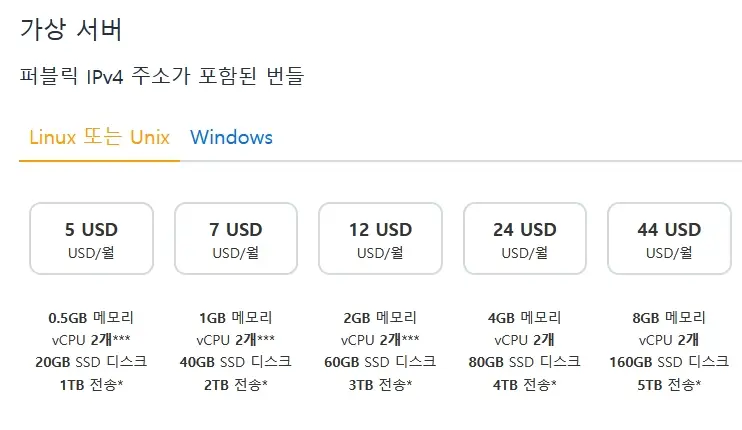
Task: Select the 44 USD plan card
Action: (669, 238)
